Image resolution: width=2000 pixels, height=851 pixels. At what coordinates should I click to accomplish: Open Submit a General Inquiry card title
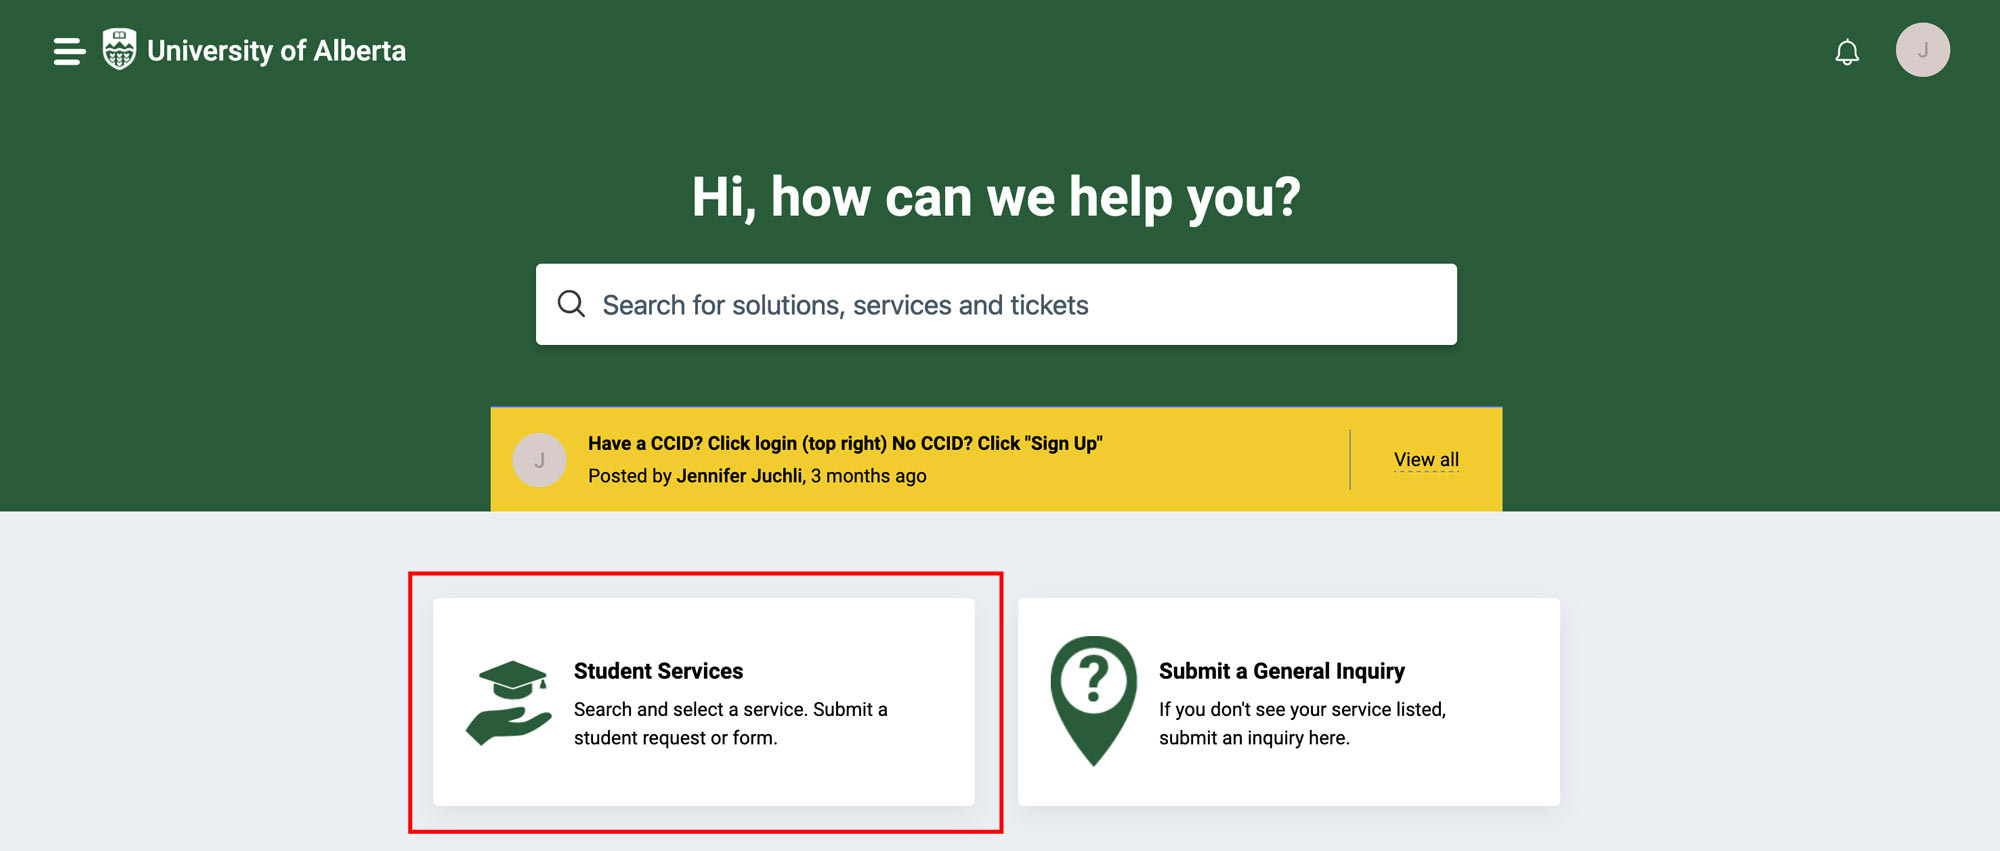tap(1281, 671)
